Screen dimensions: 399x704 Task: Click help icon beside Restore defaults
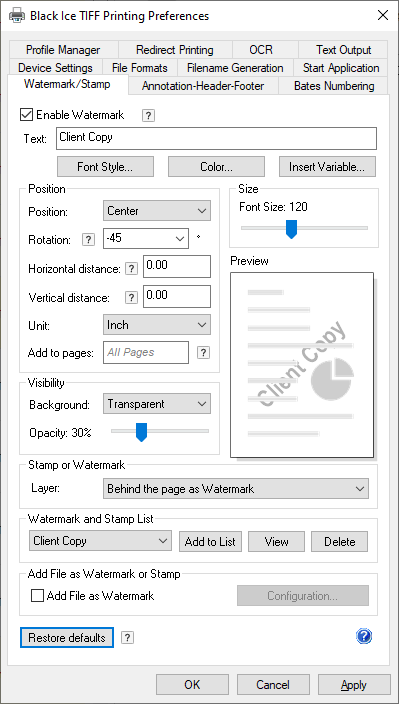127,637
